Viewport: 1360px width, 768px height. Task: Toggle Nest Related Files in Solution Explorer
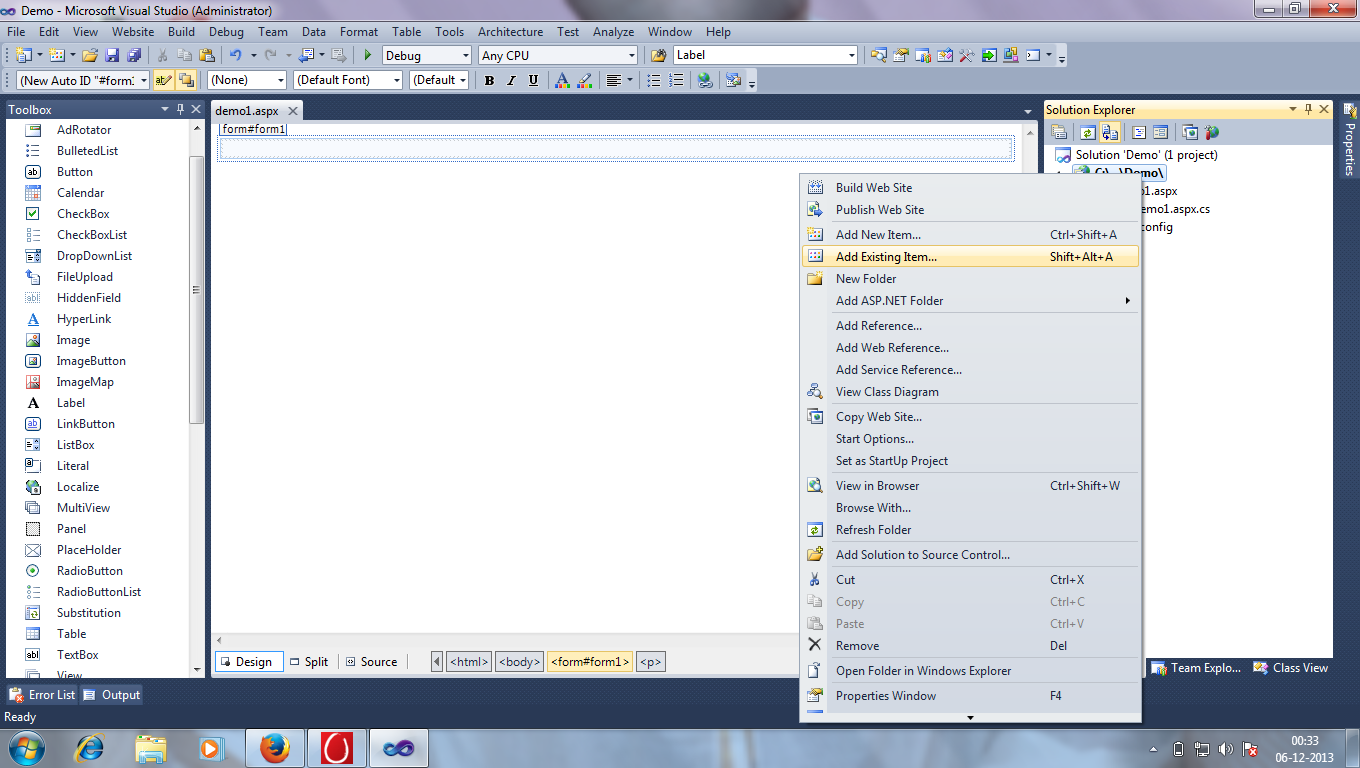coord(1110,132)
